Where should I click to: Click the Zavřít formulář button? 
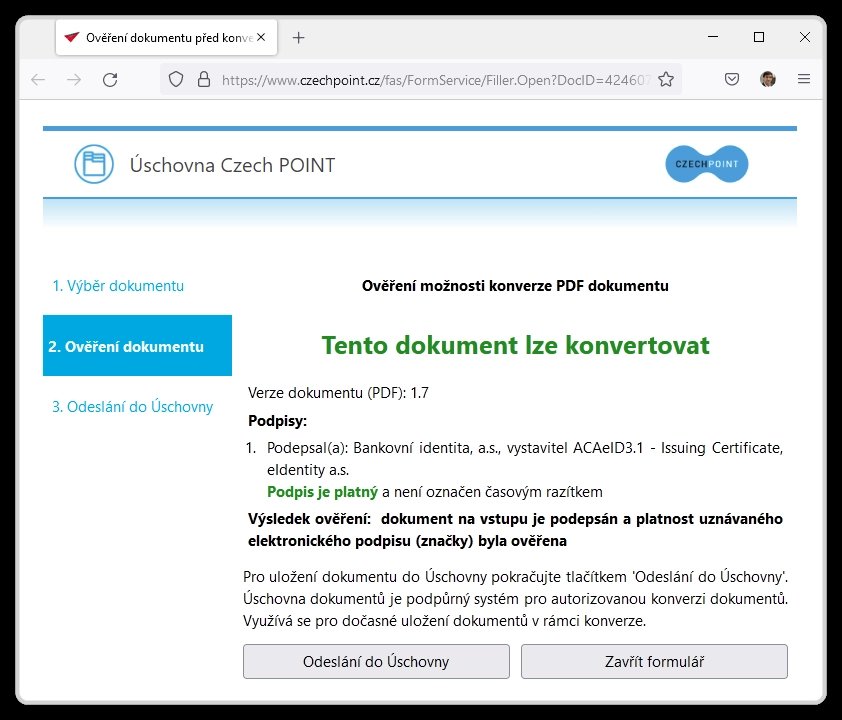click(x=654, y=661)
